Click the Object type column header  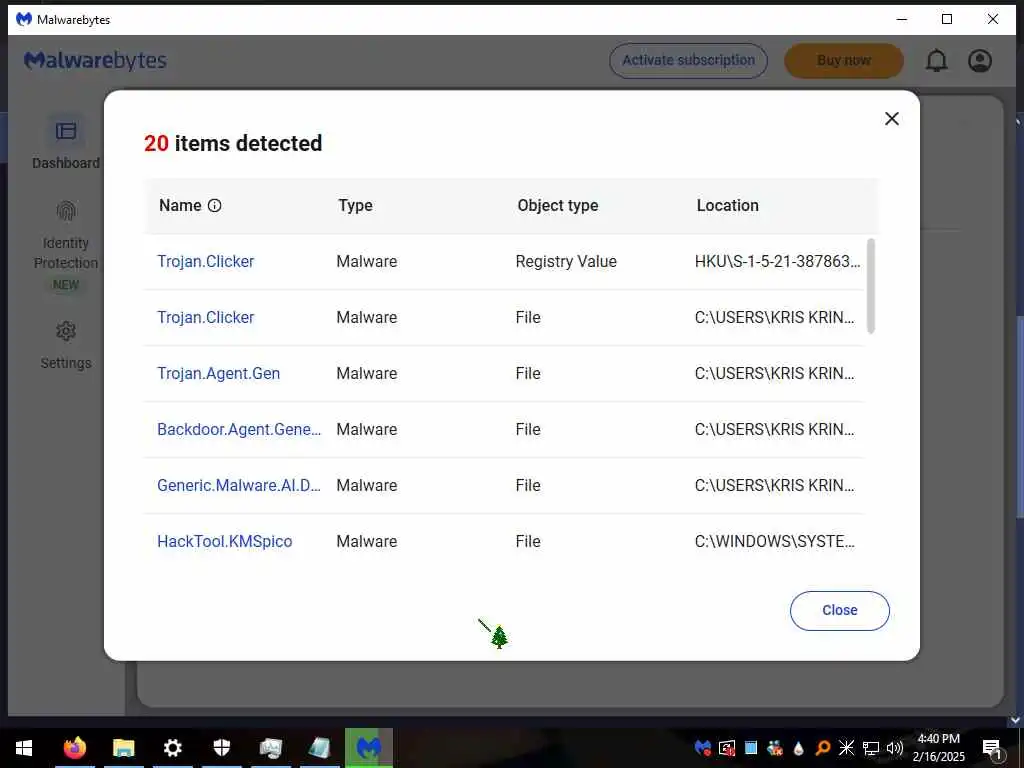tap(558, 206)
